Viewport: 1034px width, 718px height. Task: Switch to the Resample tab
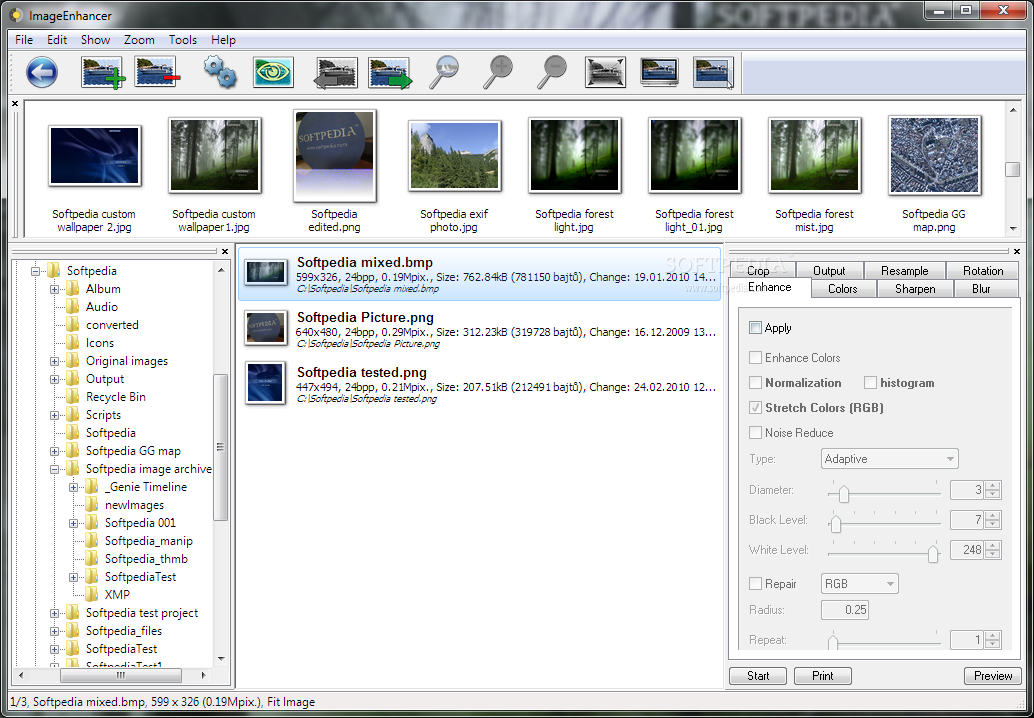tap(905, 271)
